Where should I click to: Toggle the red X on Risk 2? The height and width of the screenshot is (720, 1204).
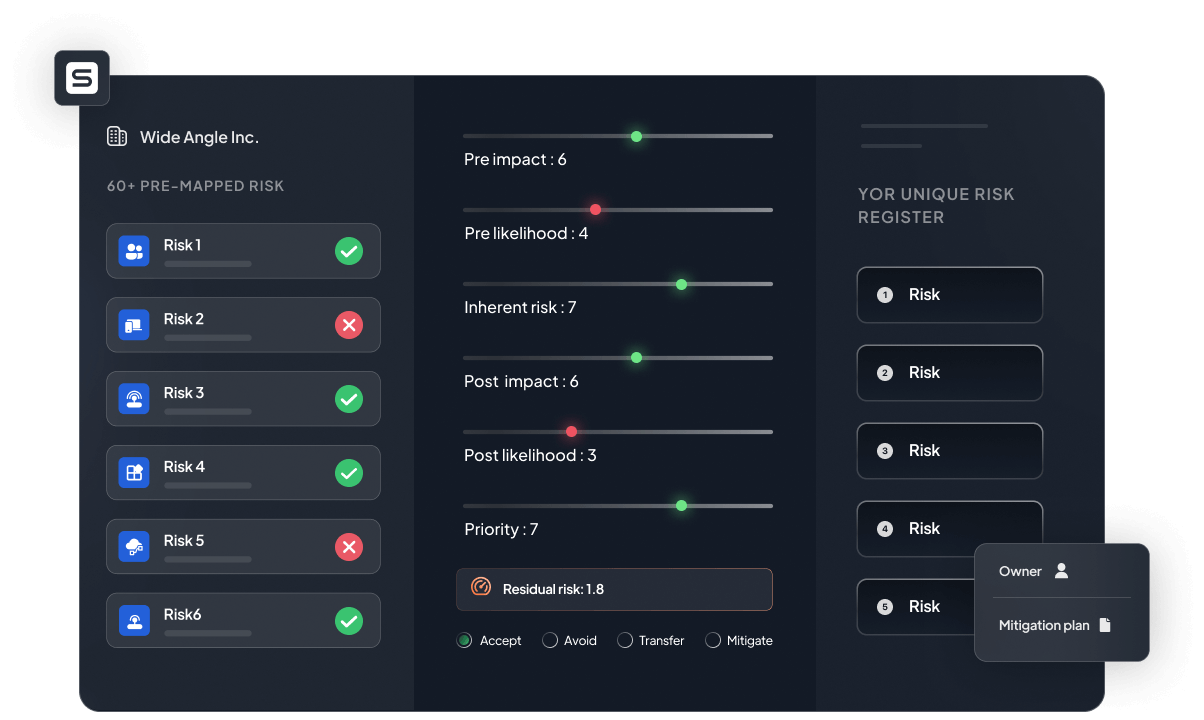coord(348,325)
